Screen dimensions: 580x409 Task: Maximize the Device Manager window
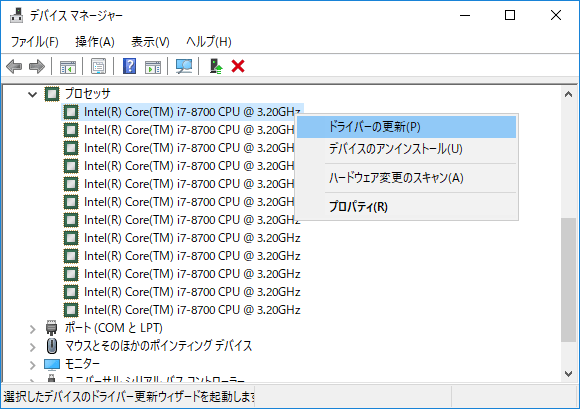(510, 15)
